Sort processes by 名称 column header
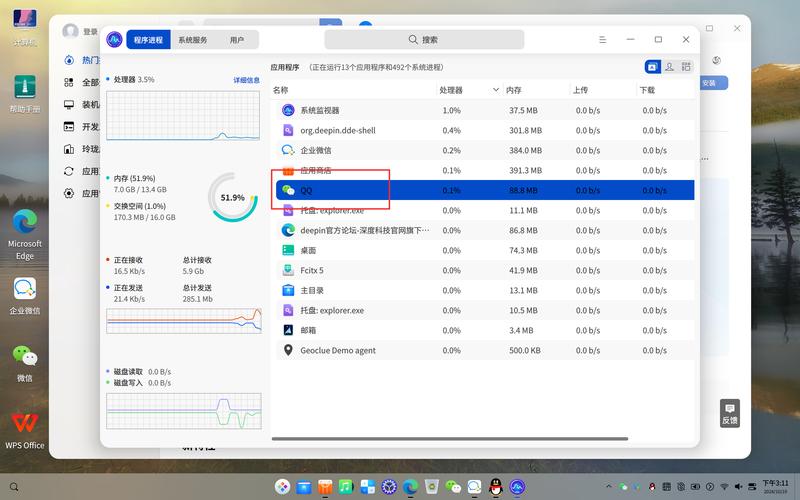Viewport: 800px width, 500px height. [281, 90]
